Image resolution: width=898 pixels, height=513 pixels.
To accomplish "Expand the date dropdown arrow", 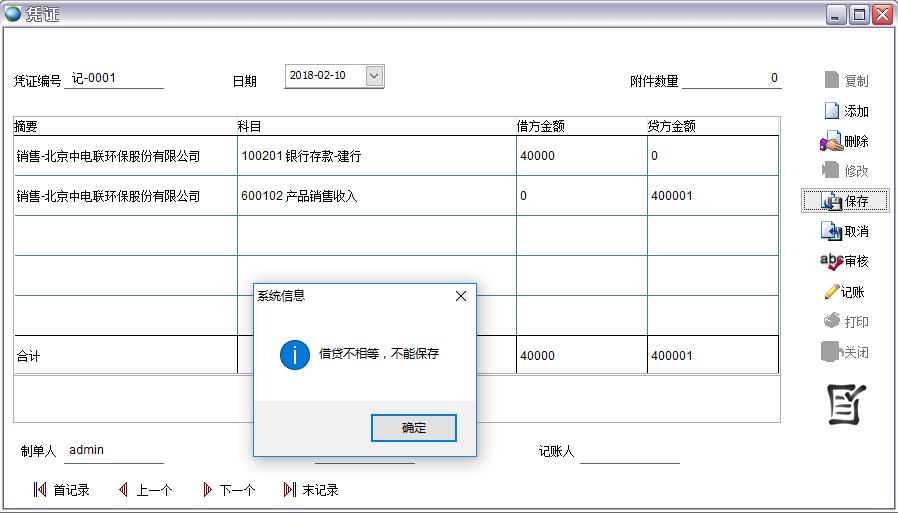I will pos(373,76).
